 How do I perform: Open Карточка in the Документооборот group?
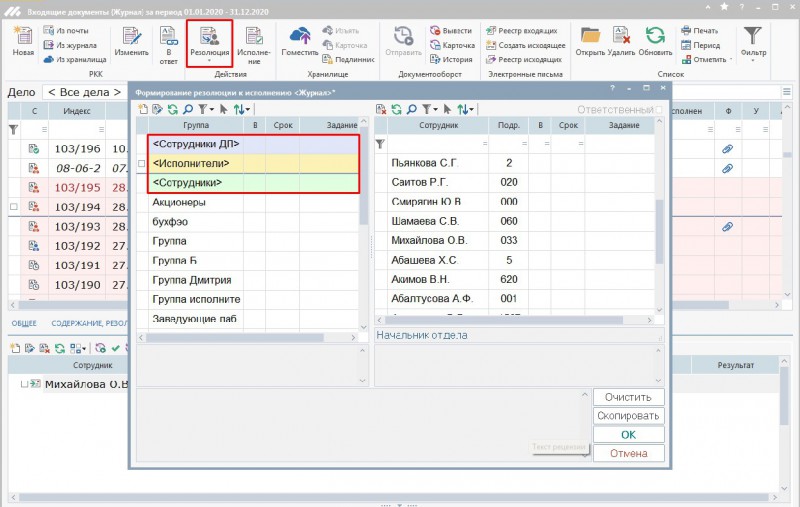click(453, 45)
